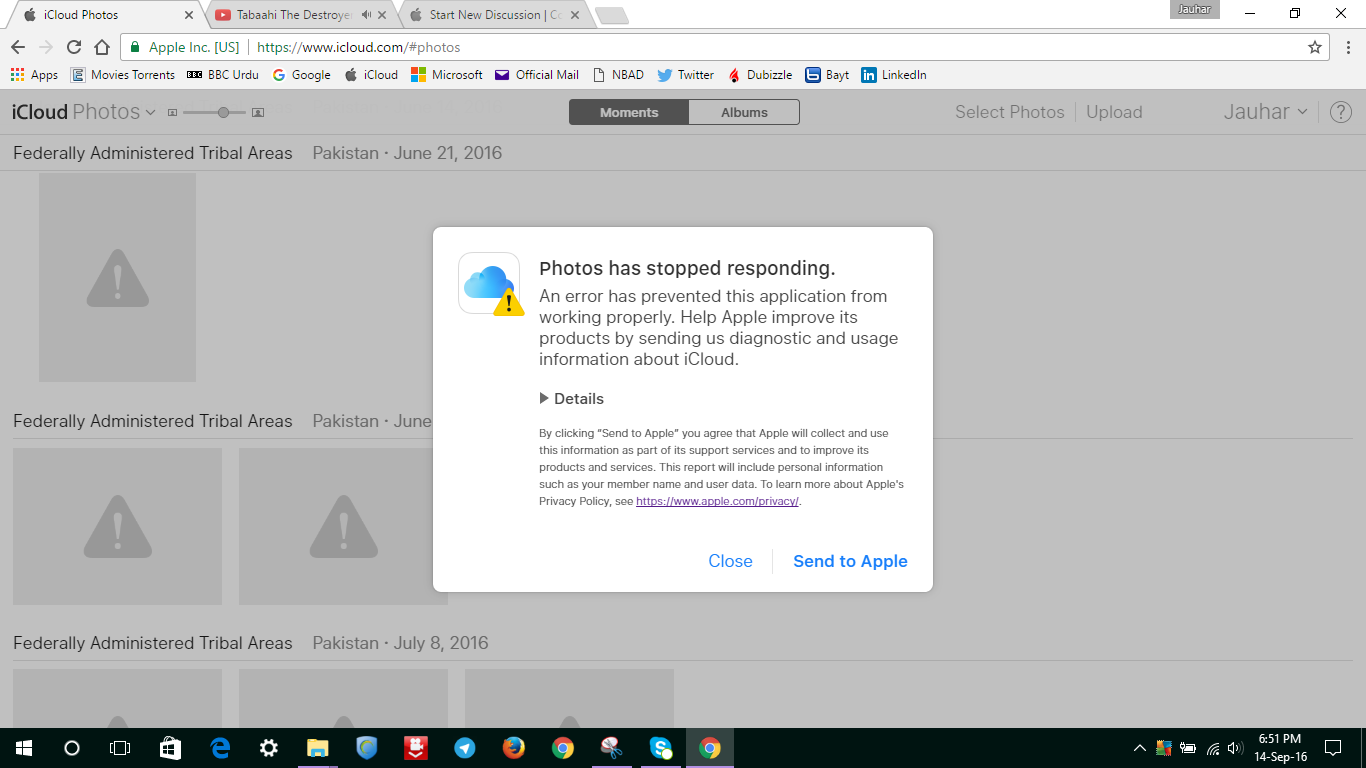
Task: Click the AVG antivirus tray icon
Action: coord(1164,748)
